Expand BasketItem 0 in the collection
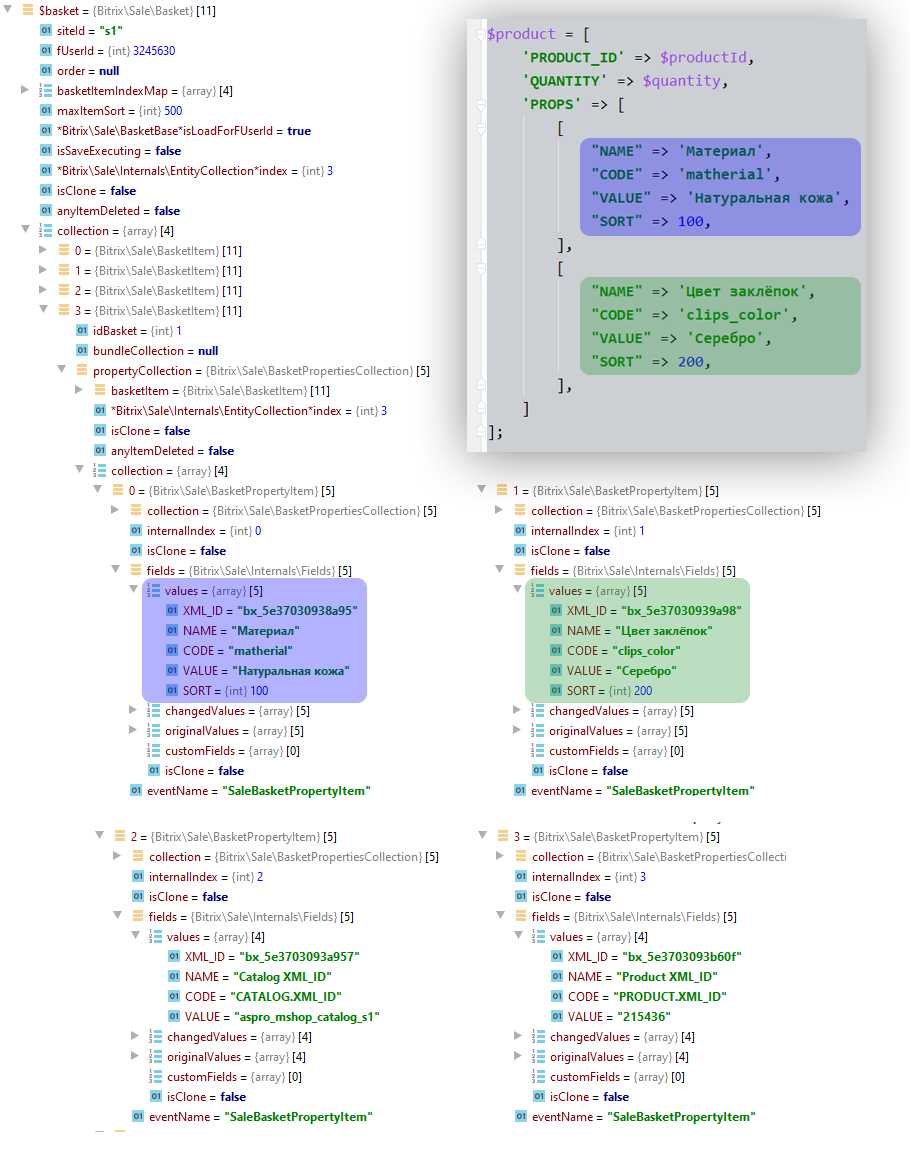The image size is (910, 1160). (x=43, y=251)
